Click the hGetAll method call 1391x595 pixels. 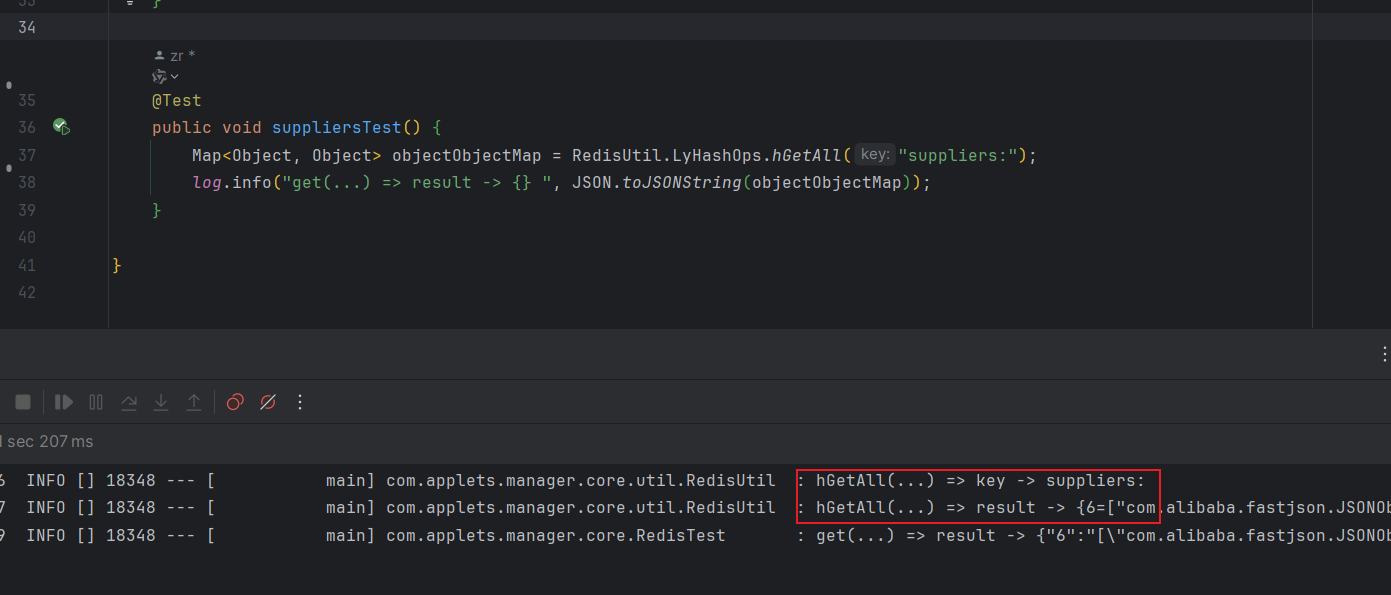pos(807,155)
